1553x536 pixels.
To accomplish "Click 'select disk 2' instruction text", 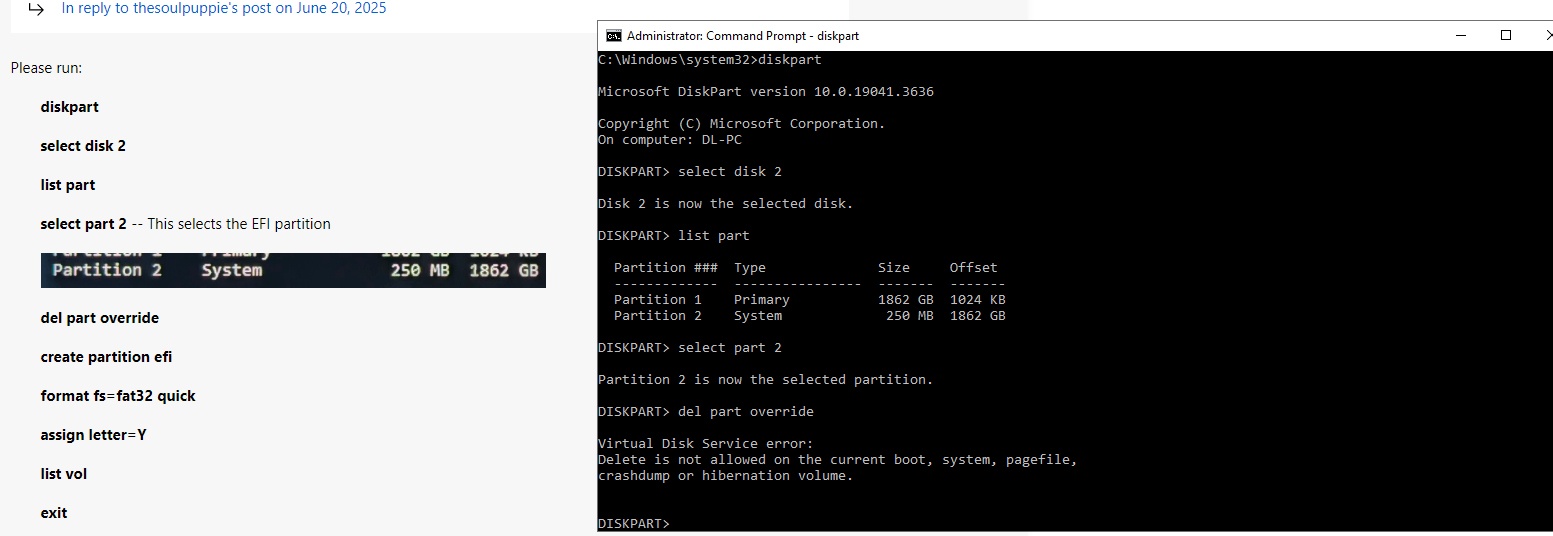I will pos(83,146).
